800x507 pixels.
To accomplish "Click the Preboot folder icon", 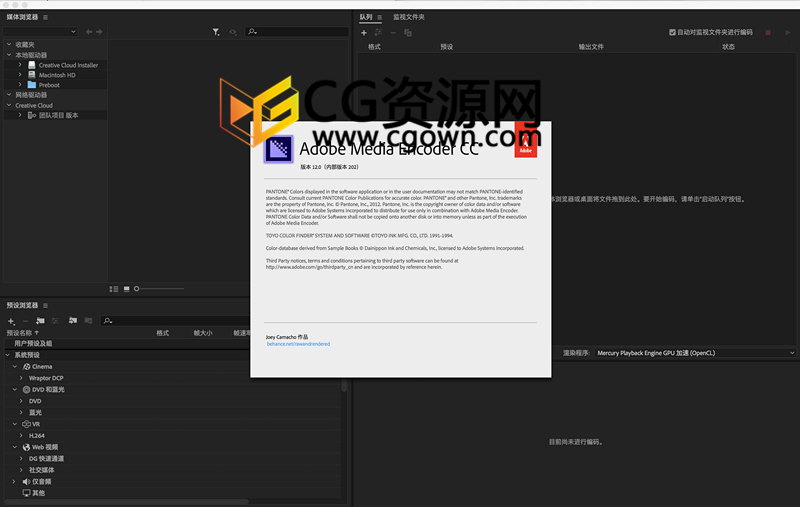I will [x=32, y=85].
